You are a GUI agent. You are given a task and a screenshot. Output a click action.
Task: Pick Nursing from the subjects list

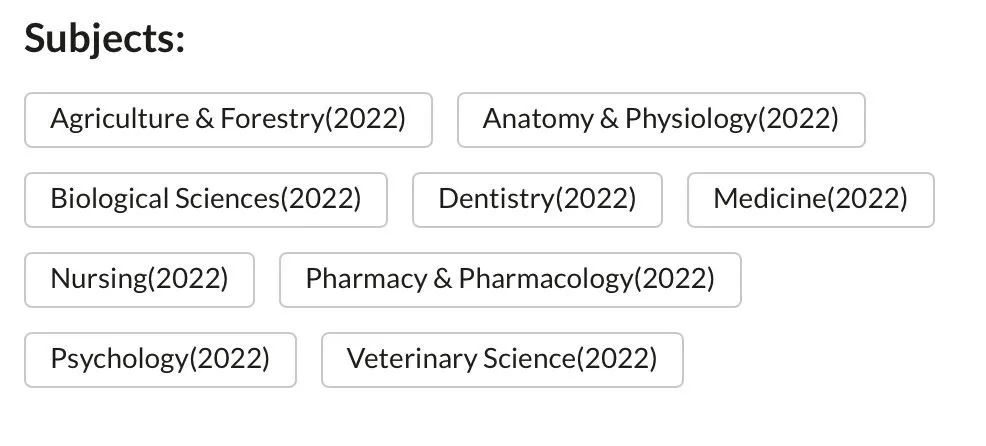[139, 280]
